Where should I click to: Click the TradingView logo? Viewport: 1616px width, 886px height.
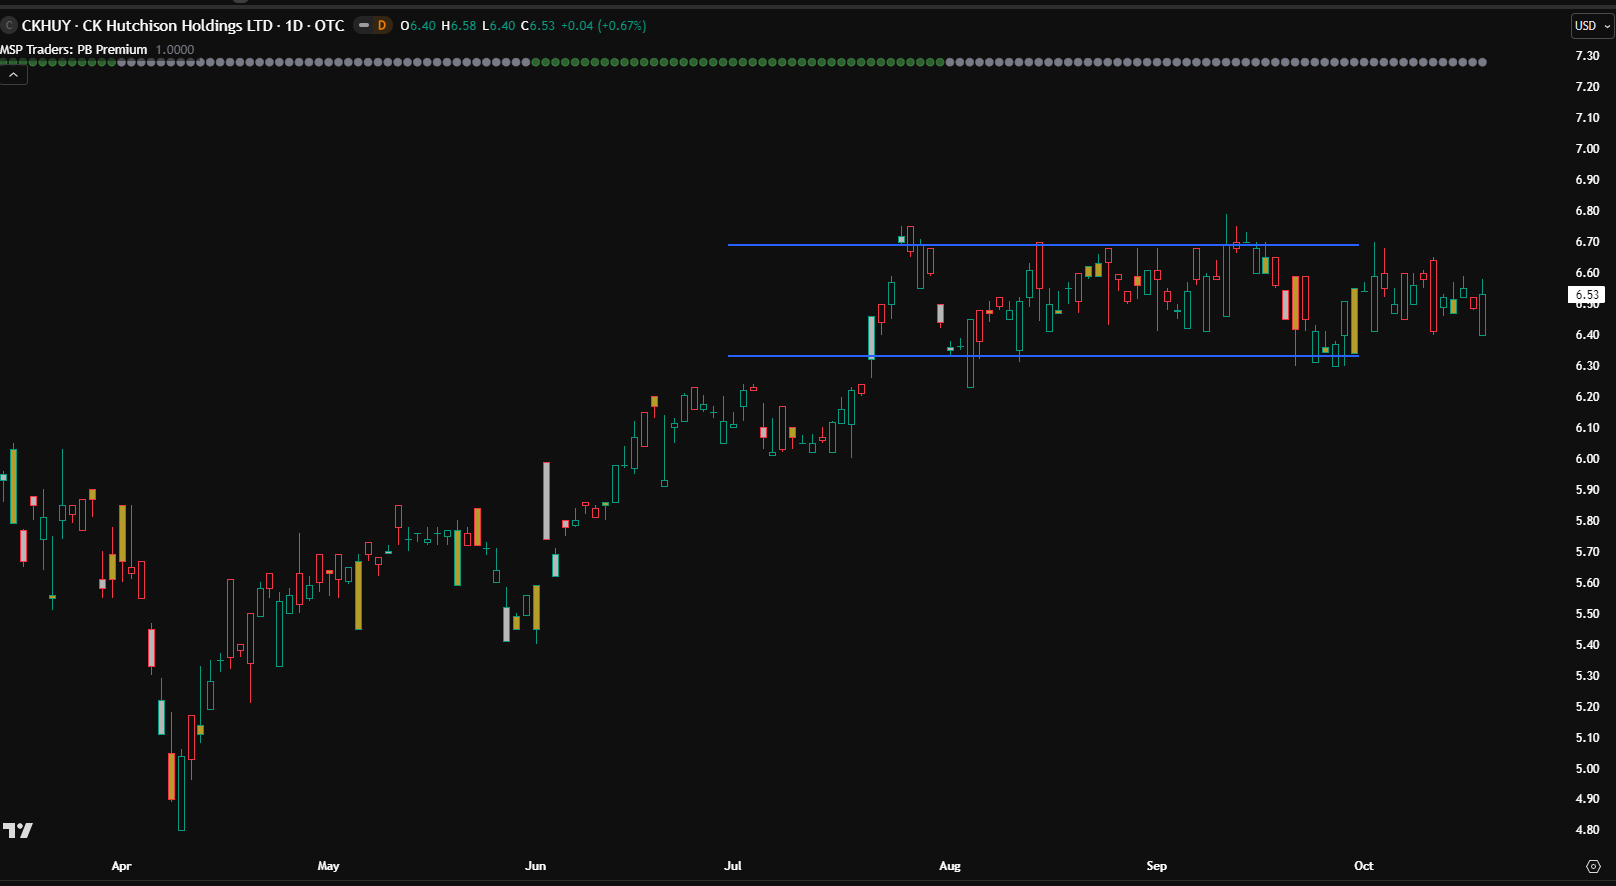click(x=18, y=830)
